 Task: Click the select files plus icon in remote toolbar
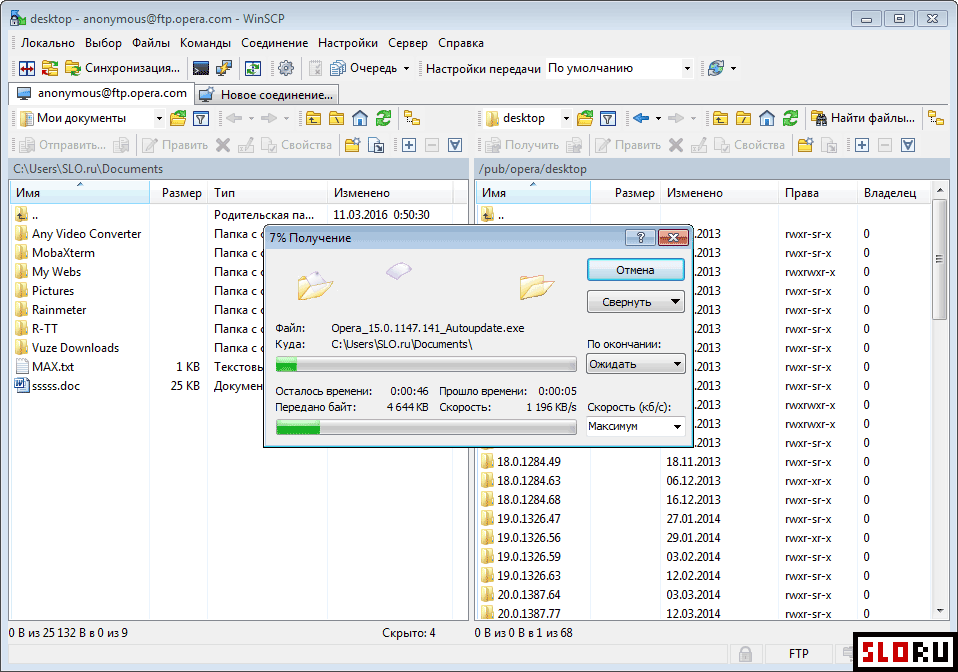pyautogui.click(x=862, y=145)
